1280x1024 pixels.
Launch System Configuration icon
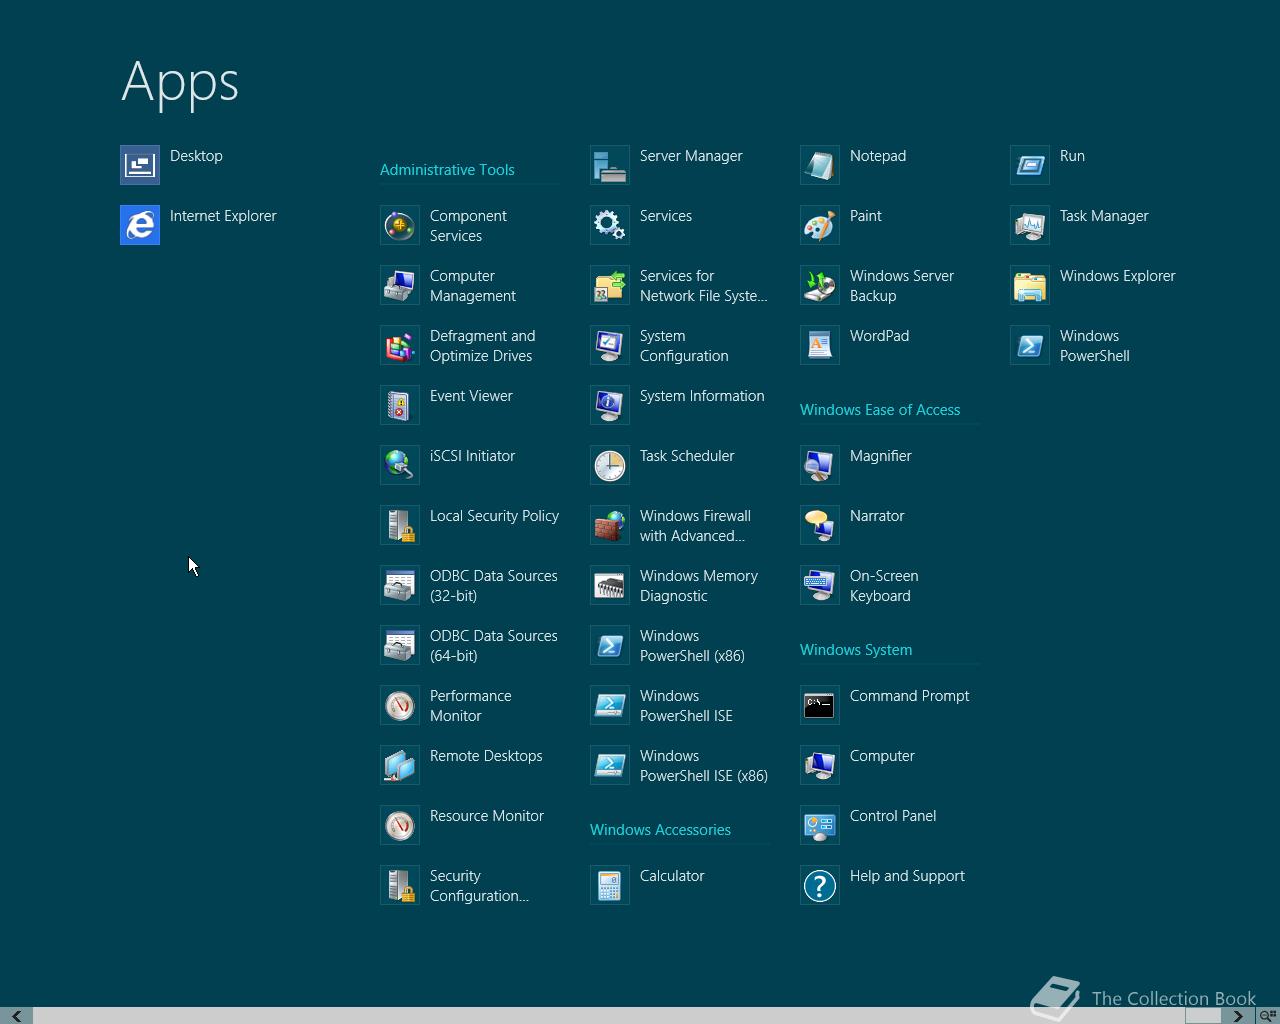tap(610, 345)
